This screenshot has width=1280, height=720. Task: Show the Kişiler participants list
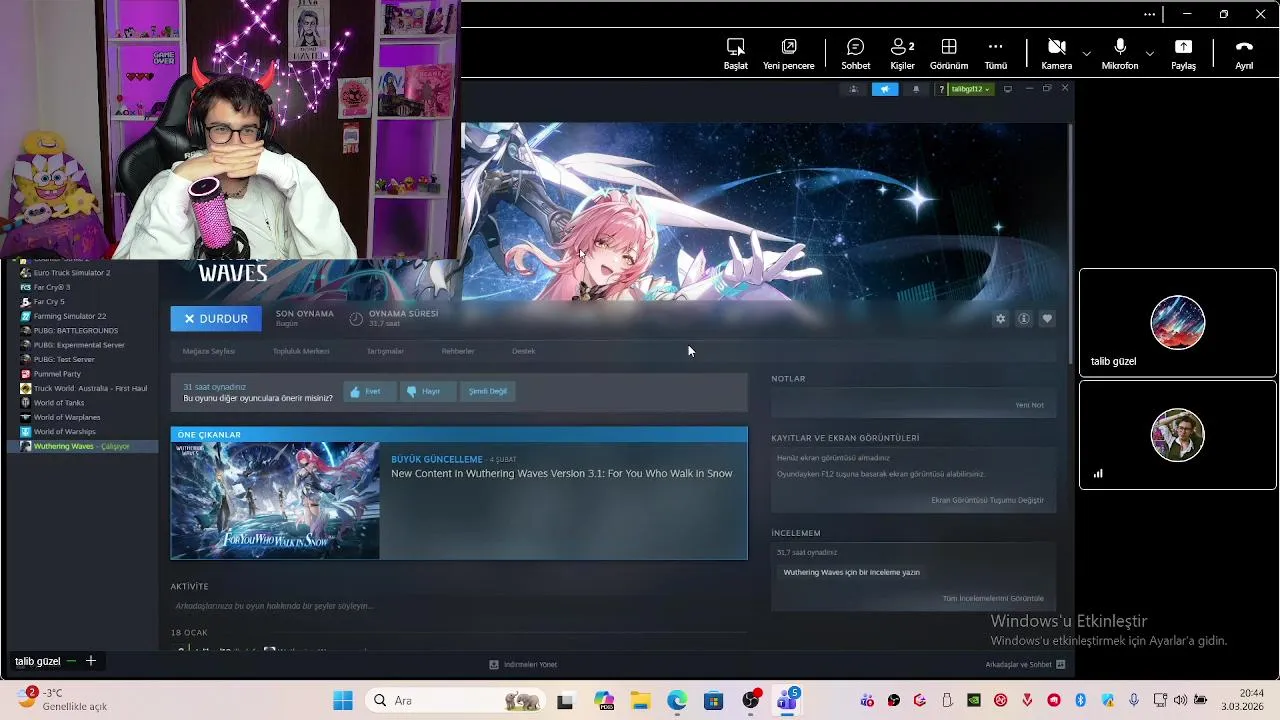point(902,54)
